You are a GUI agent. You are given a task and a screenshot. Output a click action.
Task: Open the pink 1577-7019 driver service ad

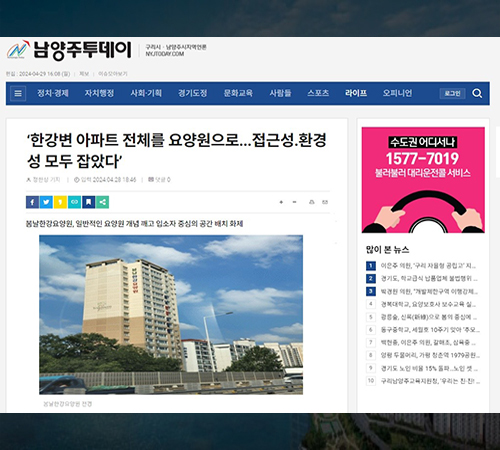[x=423, y=180]
